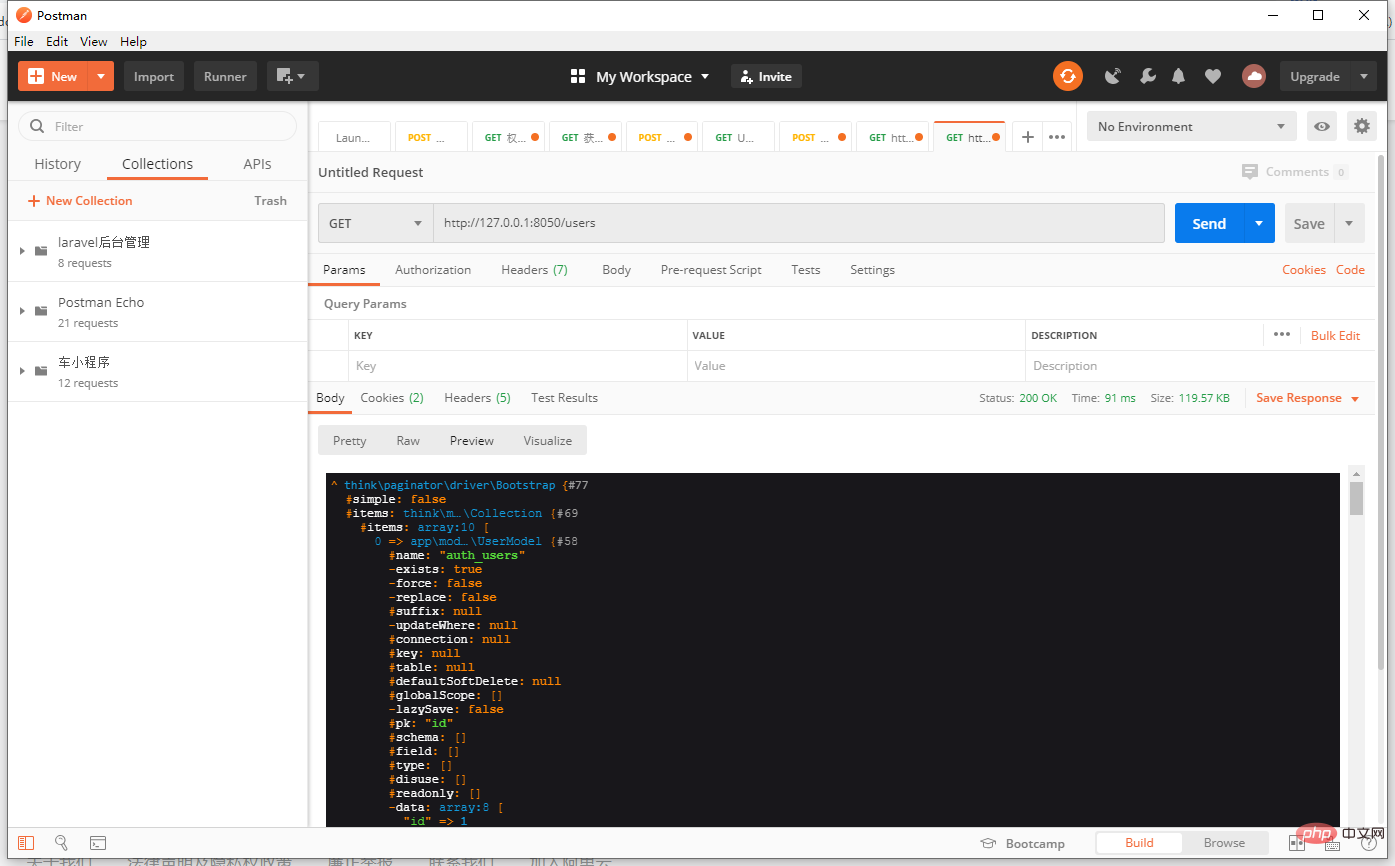The image size is (1395, 866).
Task: Switch to Browse mode toggle
Action: click(1224, 843)
